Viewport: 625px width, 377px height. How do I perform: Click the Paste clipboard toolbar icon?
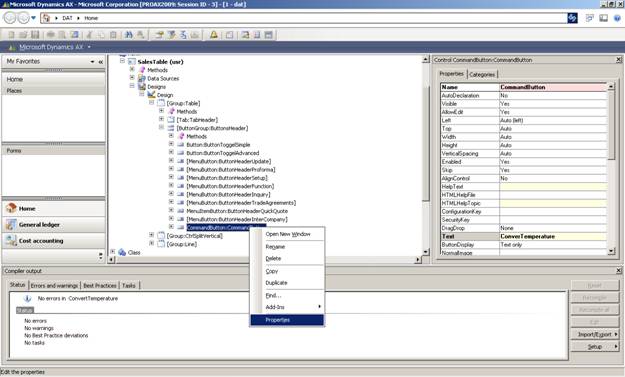pos(113,35)
